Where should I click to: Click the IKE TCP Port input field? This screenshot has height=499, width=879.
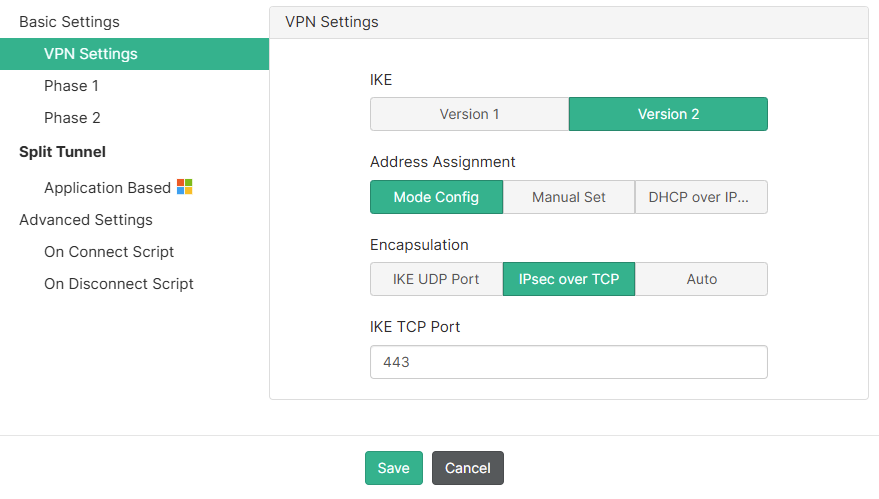pos(568,362)
